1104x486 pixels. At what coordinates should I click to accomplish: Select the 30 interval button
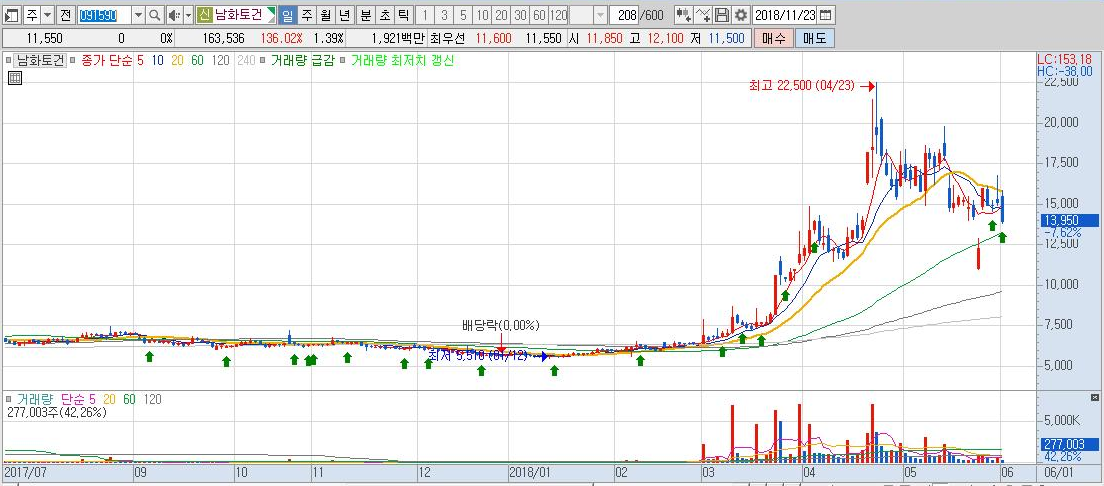[x=520, y=15]
